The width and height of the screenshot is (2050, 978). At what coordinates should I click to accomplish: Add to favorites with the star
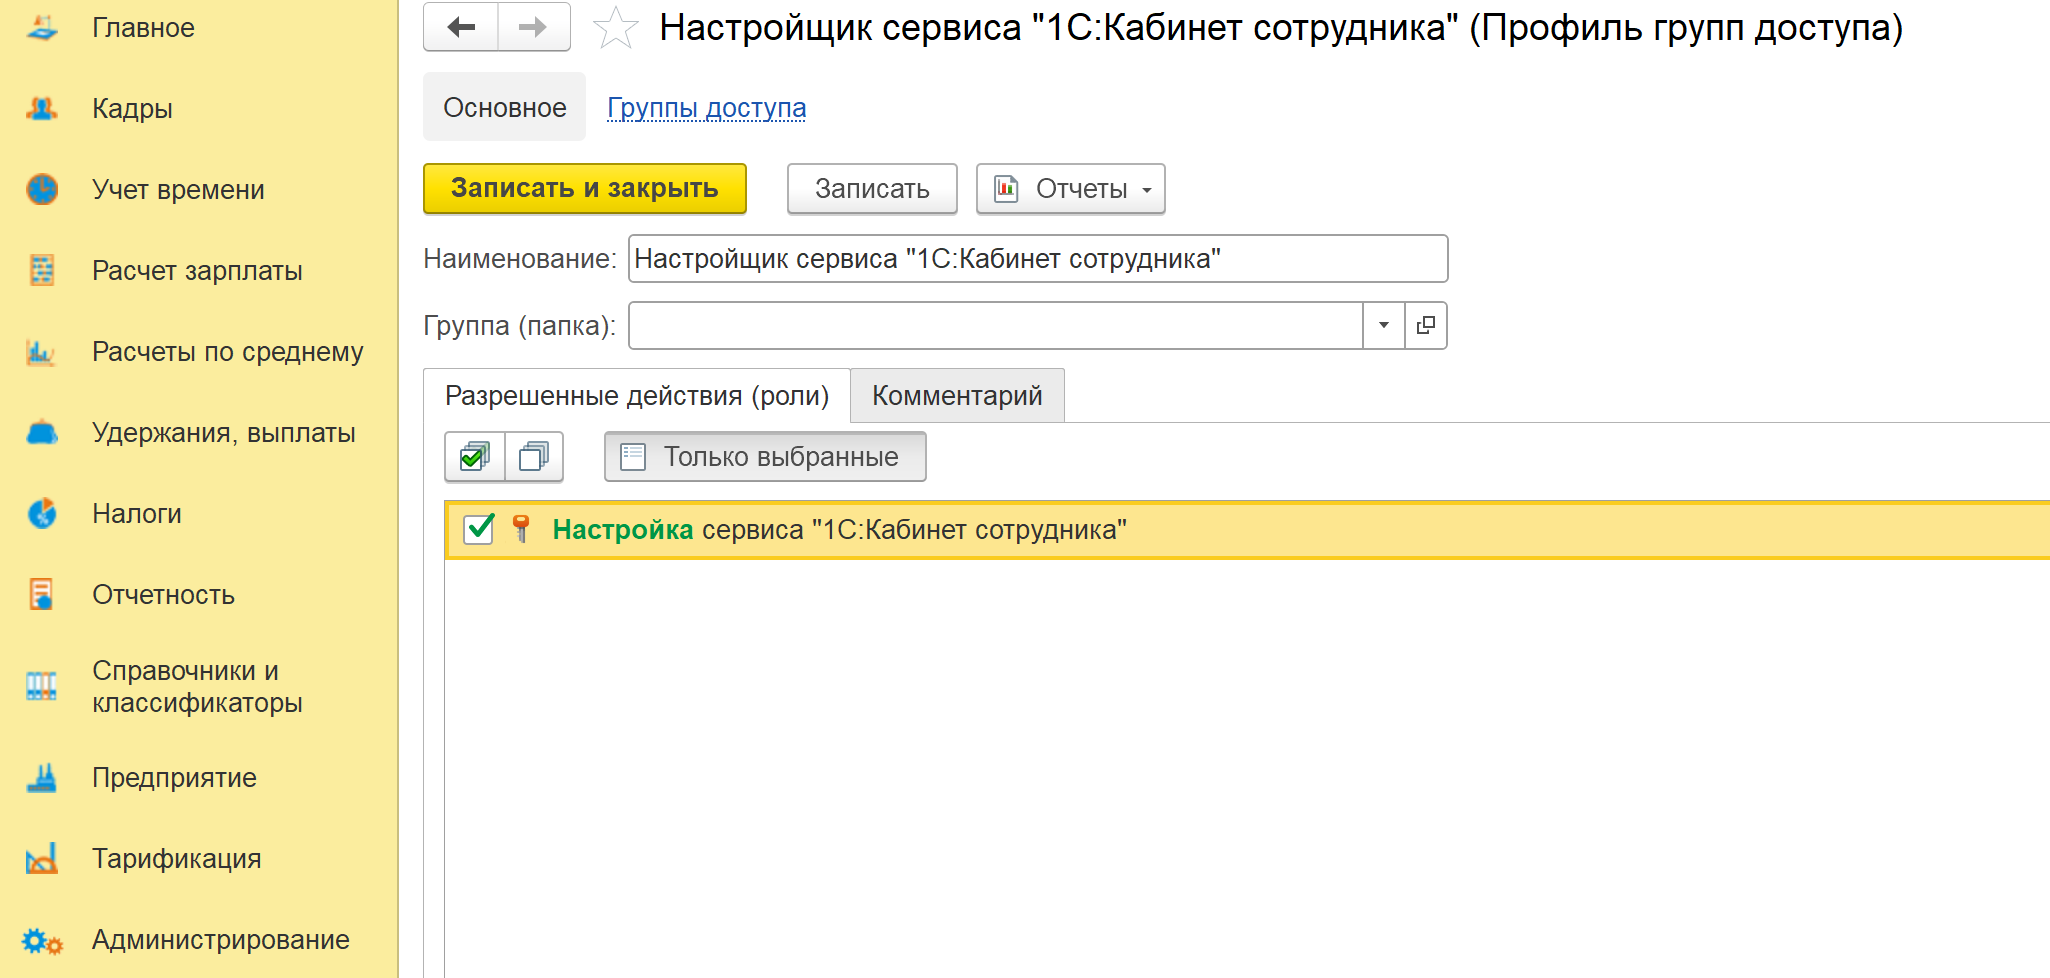[x=615, y=28]
